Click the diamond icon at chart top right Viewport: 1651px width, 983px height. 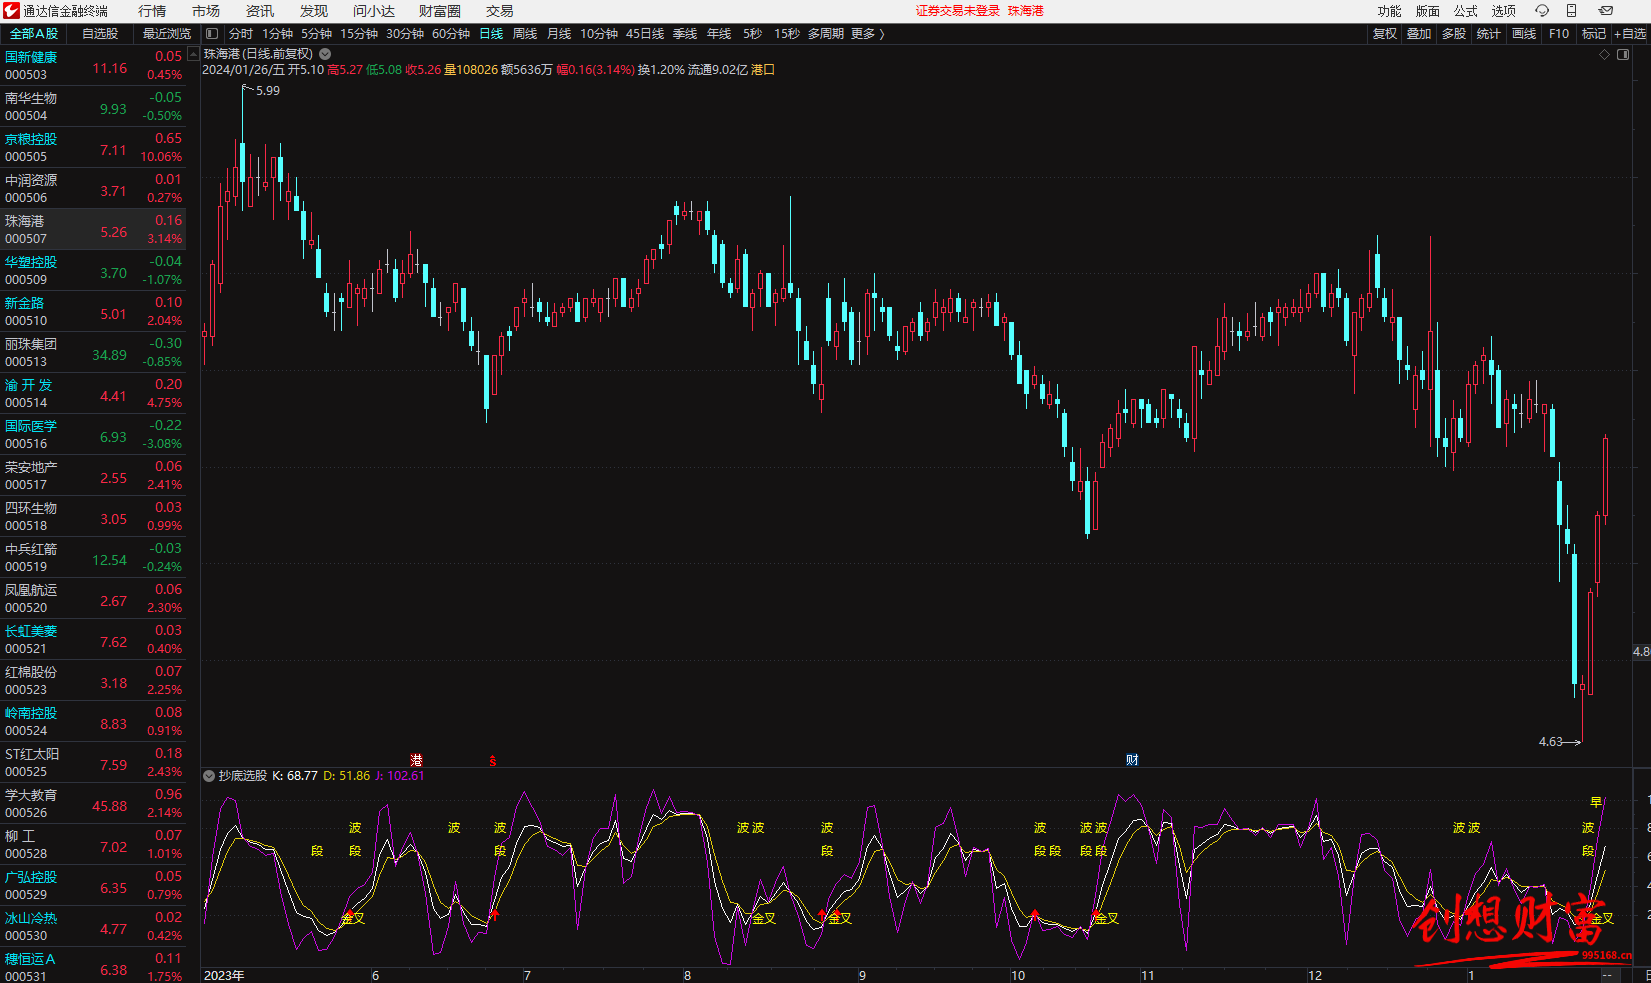[x=1604, y=54]
